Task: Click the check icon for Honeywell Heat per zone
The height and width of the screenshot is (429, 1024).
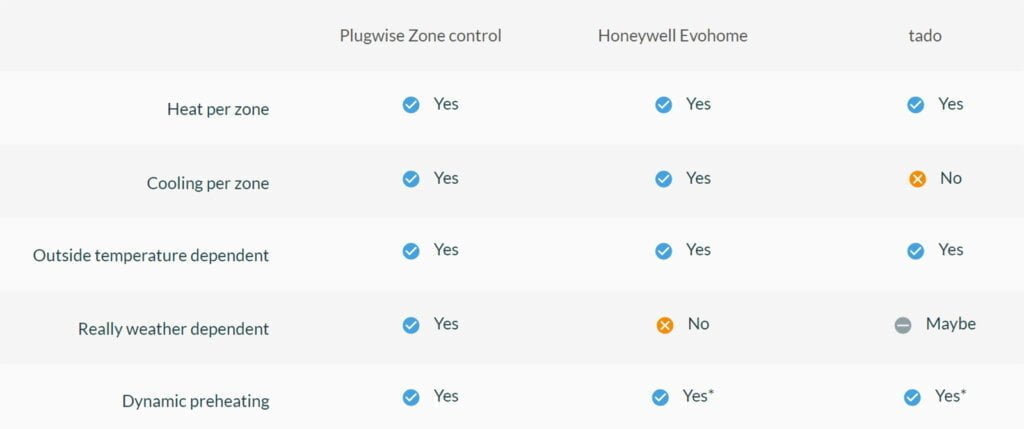Action: coord(663,105)
